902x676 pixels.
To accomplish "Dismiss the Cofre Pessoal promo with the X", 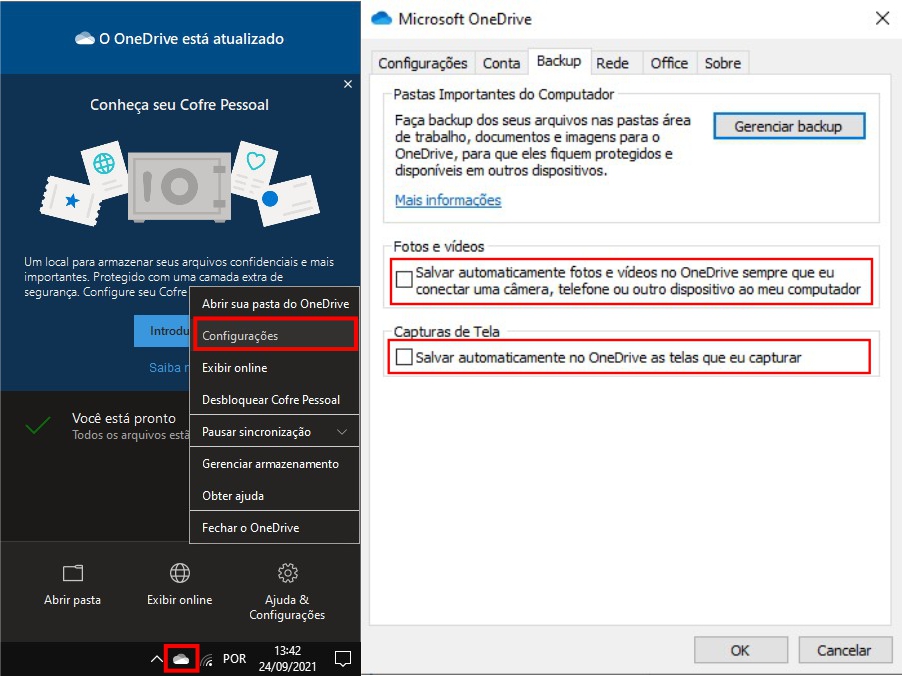I will [x=347, y=84].
